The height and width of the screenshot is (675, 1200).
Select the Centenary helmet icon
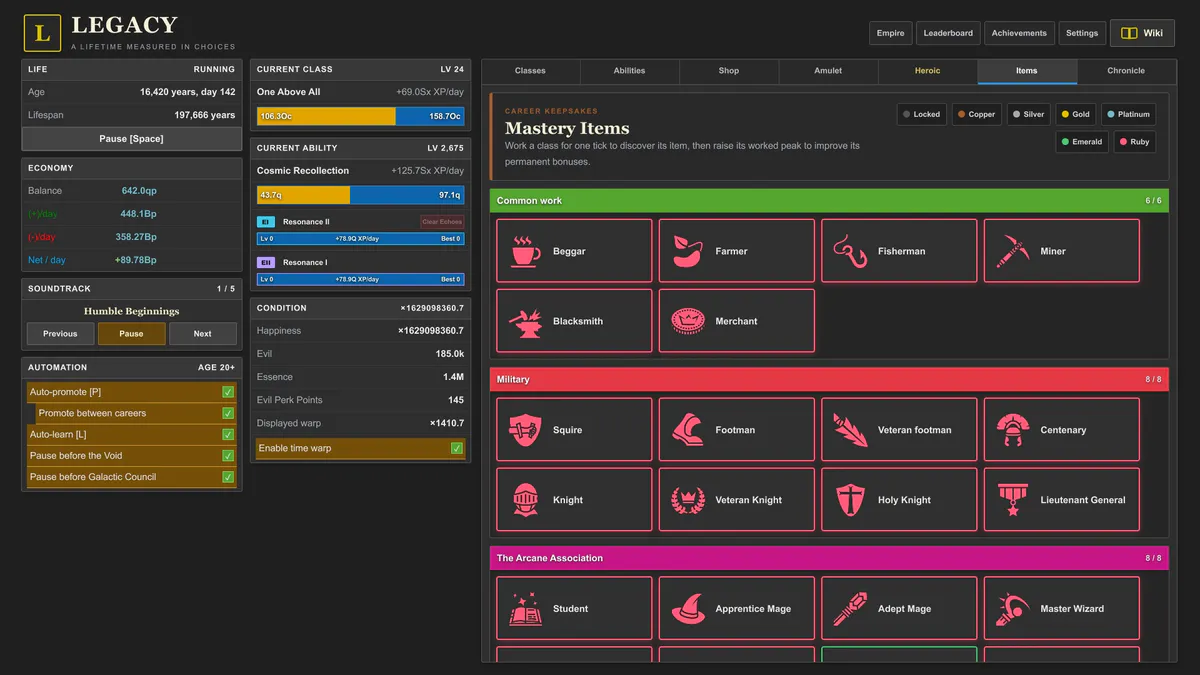click(x=1013, y=430)
